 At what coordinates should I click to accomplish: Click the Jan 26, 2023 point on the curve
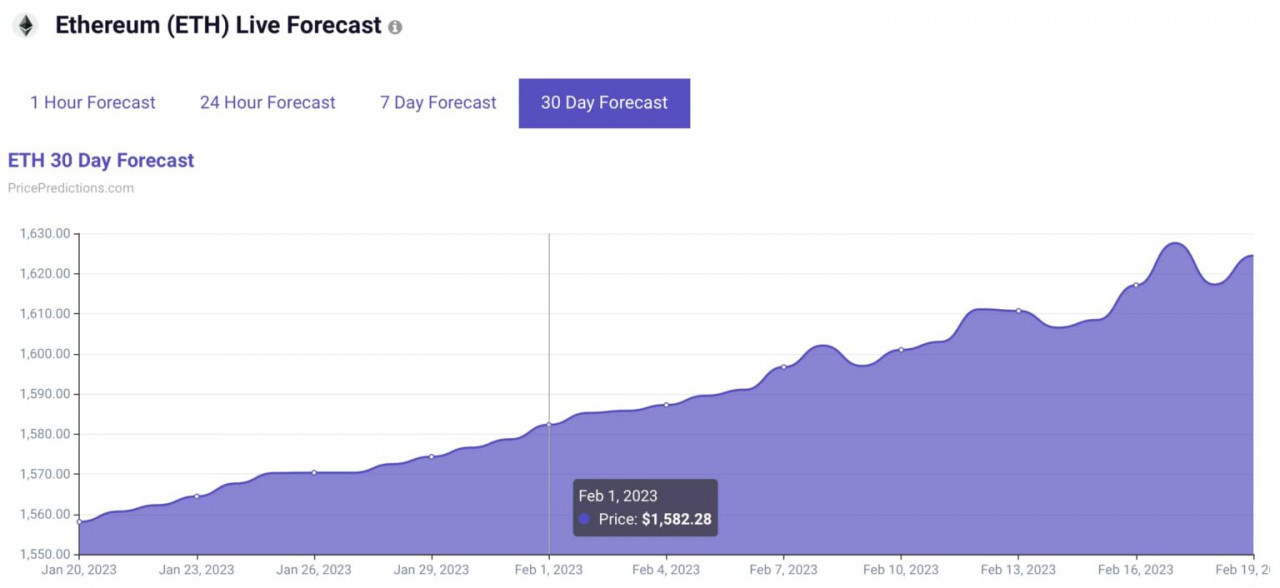314,472
